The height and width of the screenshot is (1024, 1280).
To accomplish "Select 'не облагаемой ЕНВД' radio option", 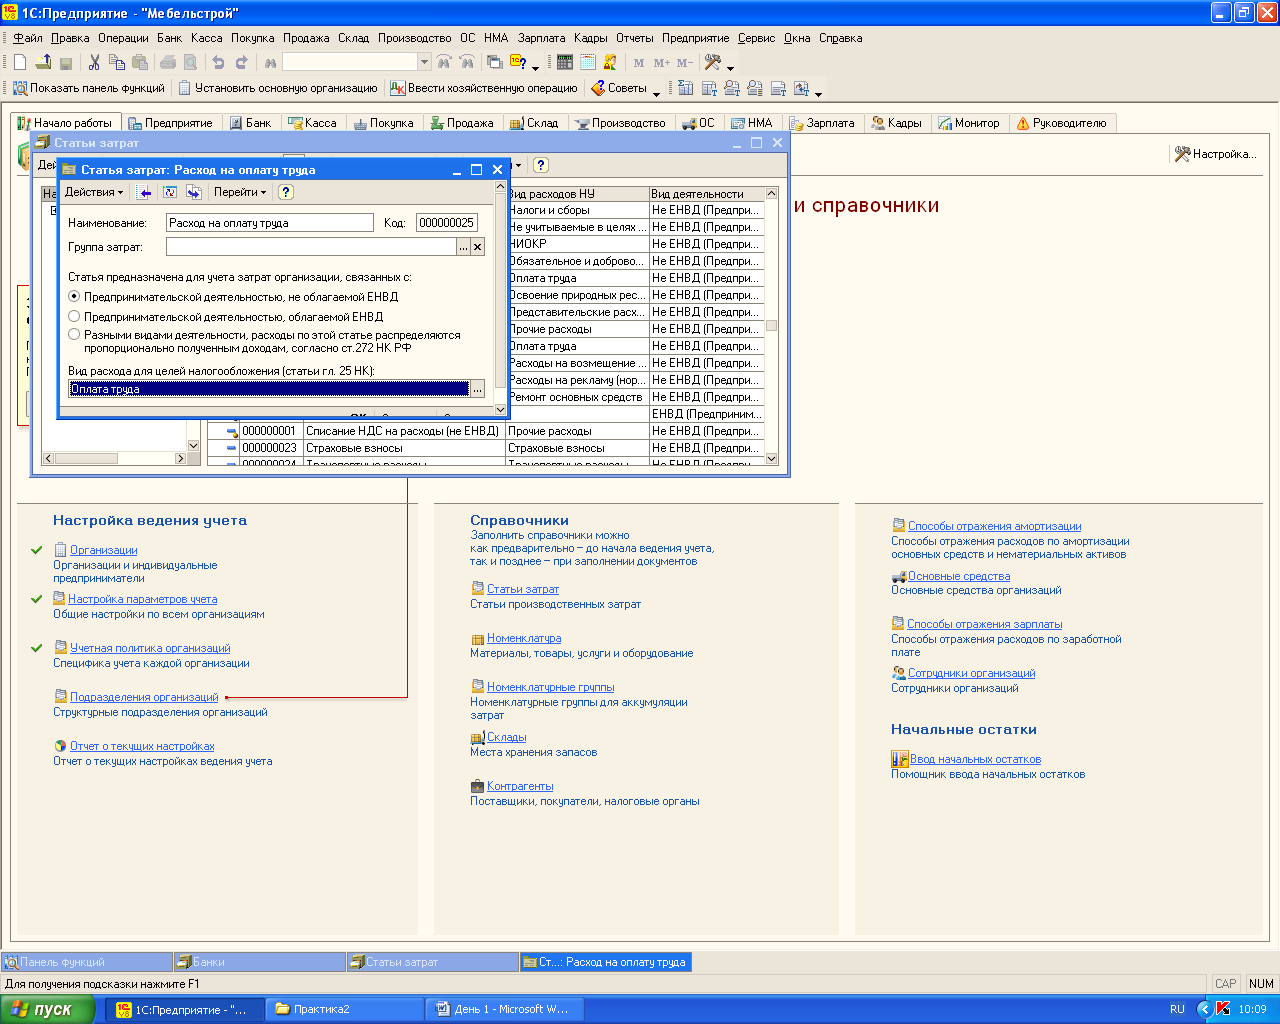I will 74,296.
